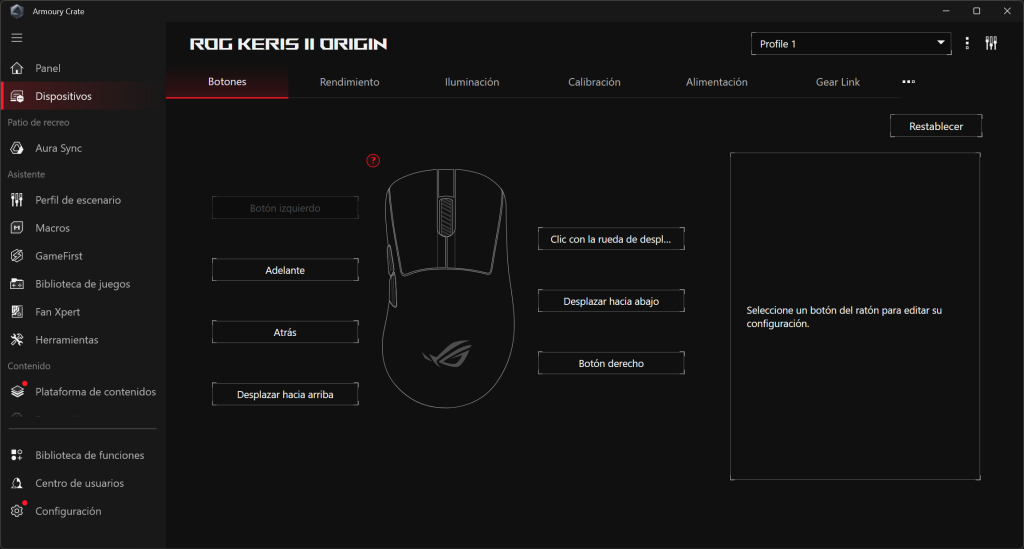1024x549 pixels.
Task: Click the Herramientas tools icon
Action: click(17, 339)
